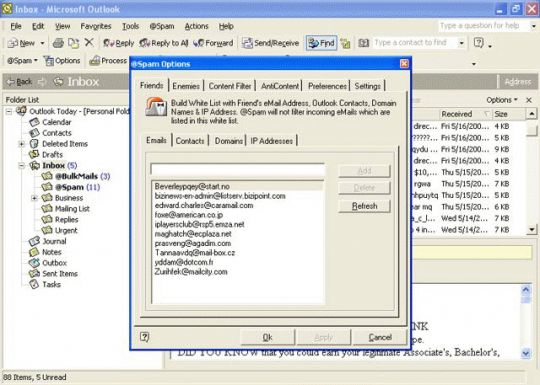
Task: Click the Reply toolbar button
Action: click(x=118, y=43)
